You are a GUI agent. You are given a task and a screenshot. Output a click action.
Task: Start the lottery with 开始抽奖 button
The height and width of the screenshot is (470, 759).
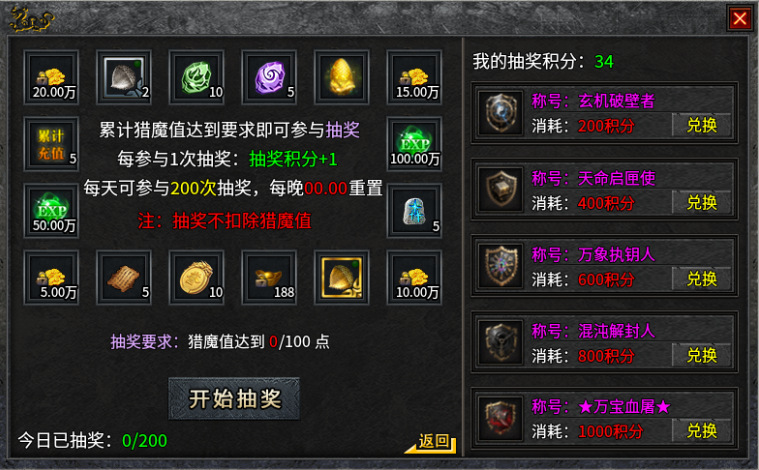234,399
